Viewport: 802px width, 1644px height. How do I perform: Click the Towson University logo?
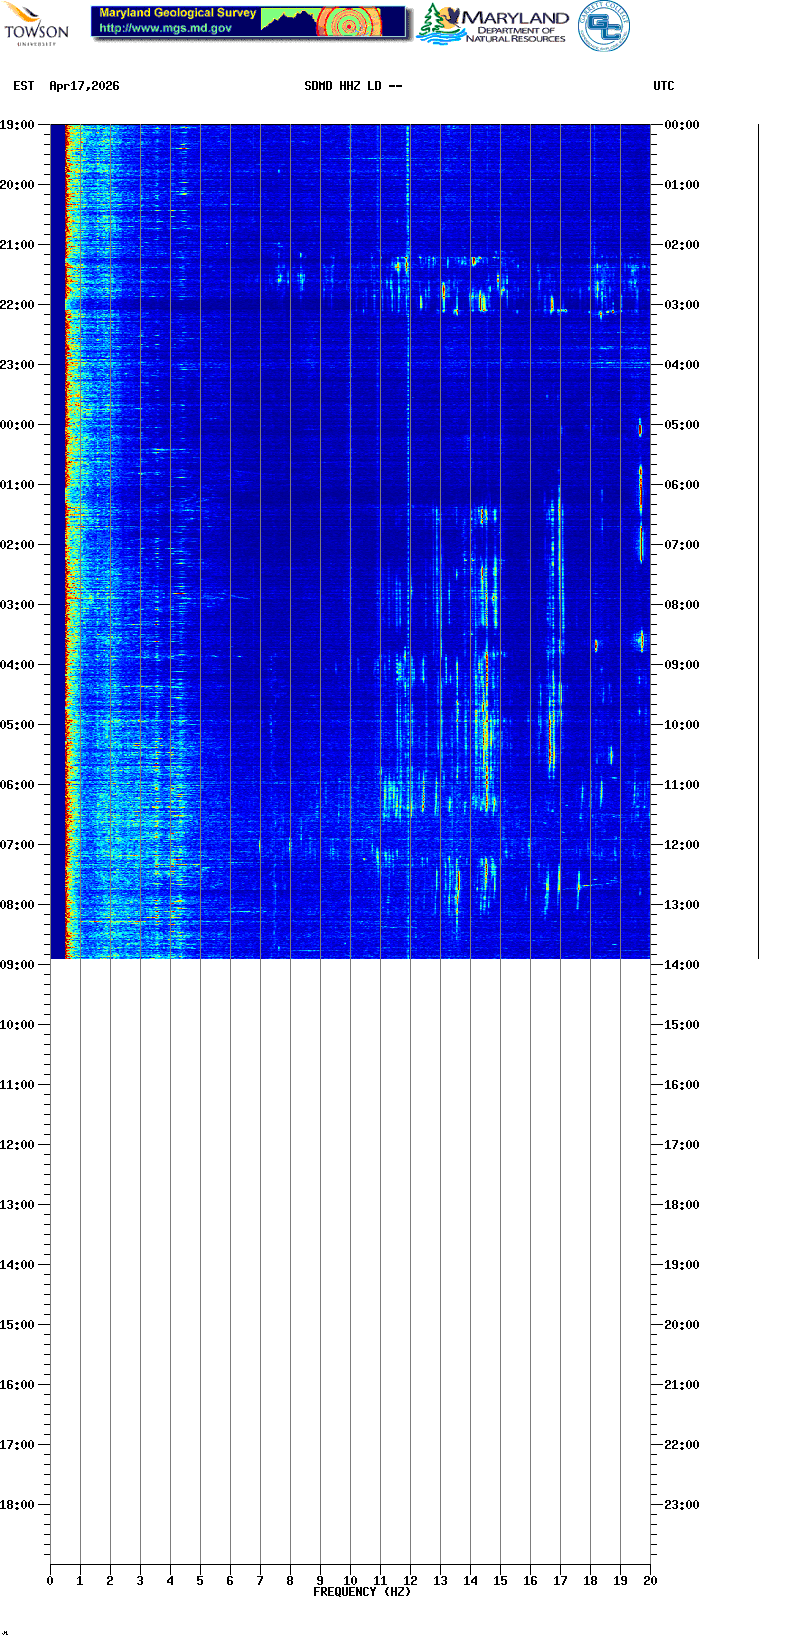[36, 23]
